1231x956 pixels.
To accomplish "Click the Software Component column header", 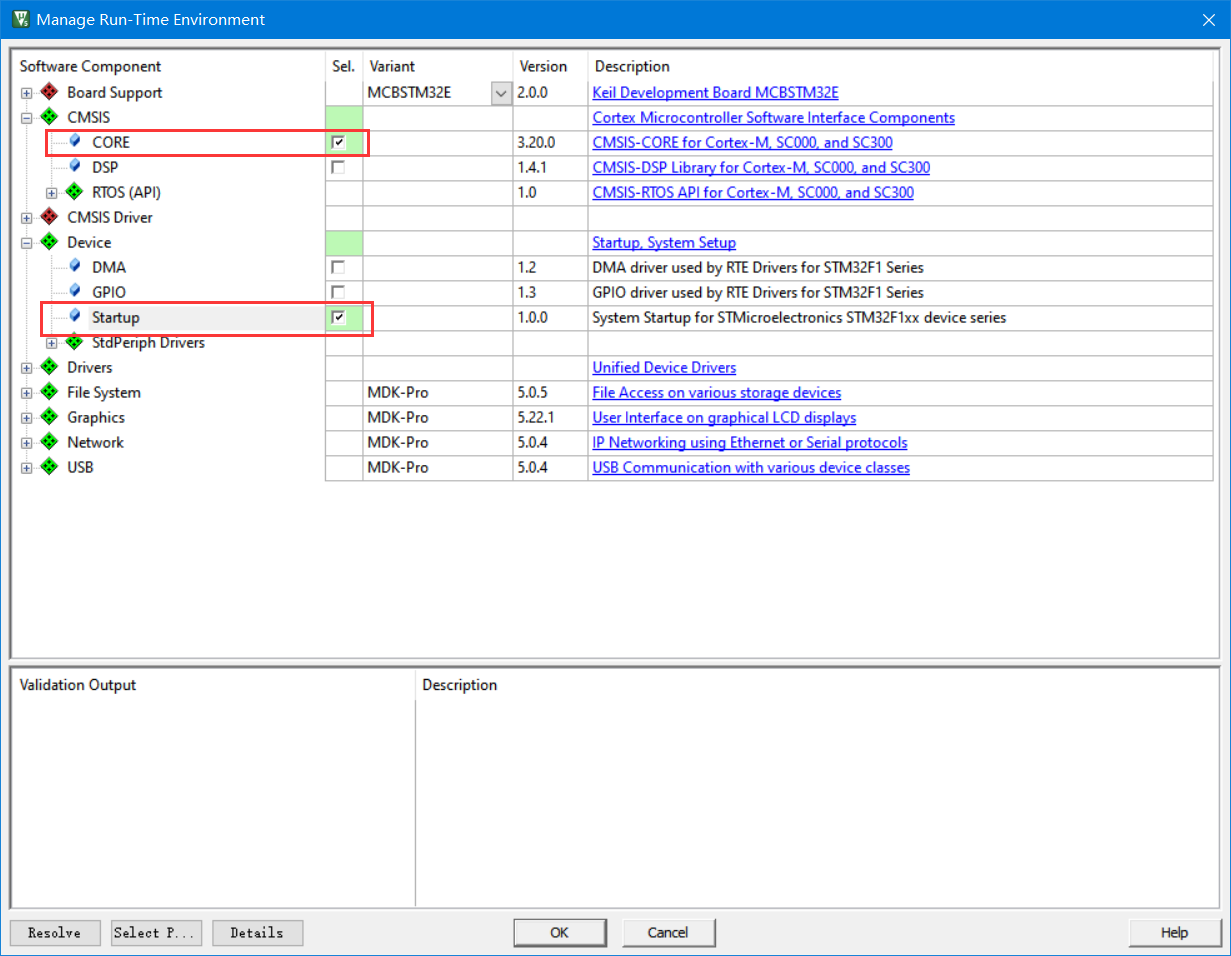I will point(90,66).
